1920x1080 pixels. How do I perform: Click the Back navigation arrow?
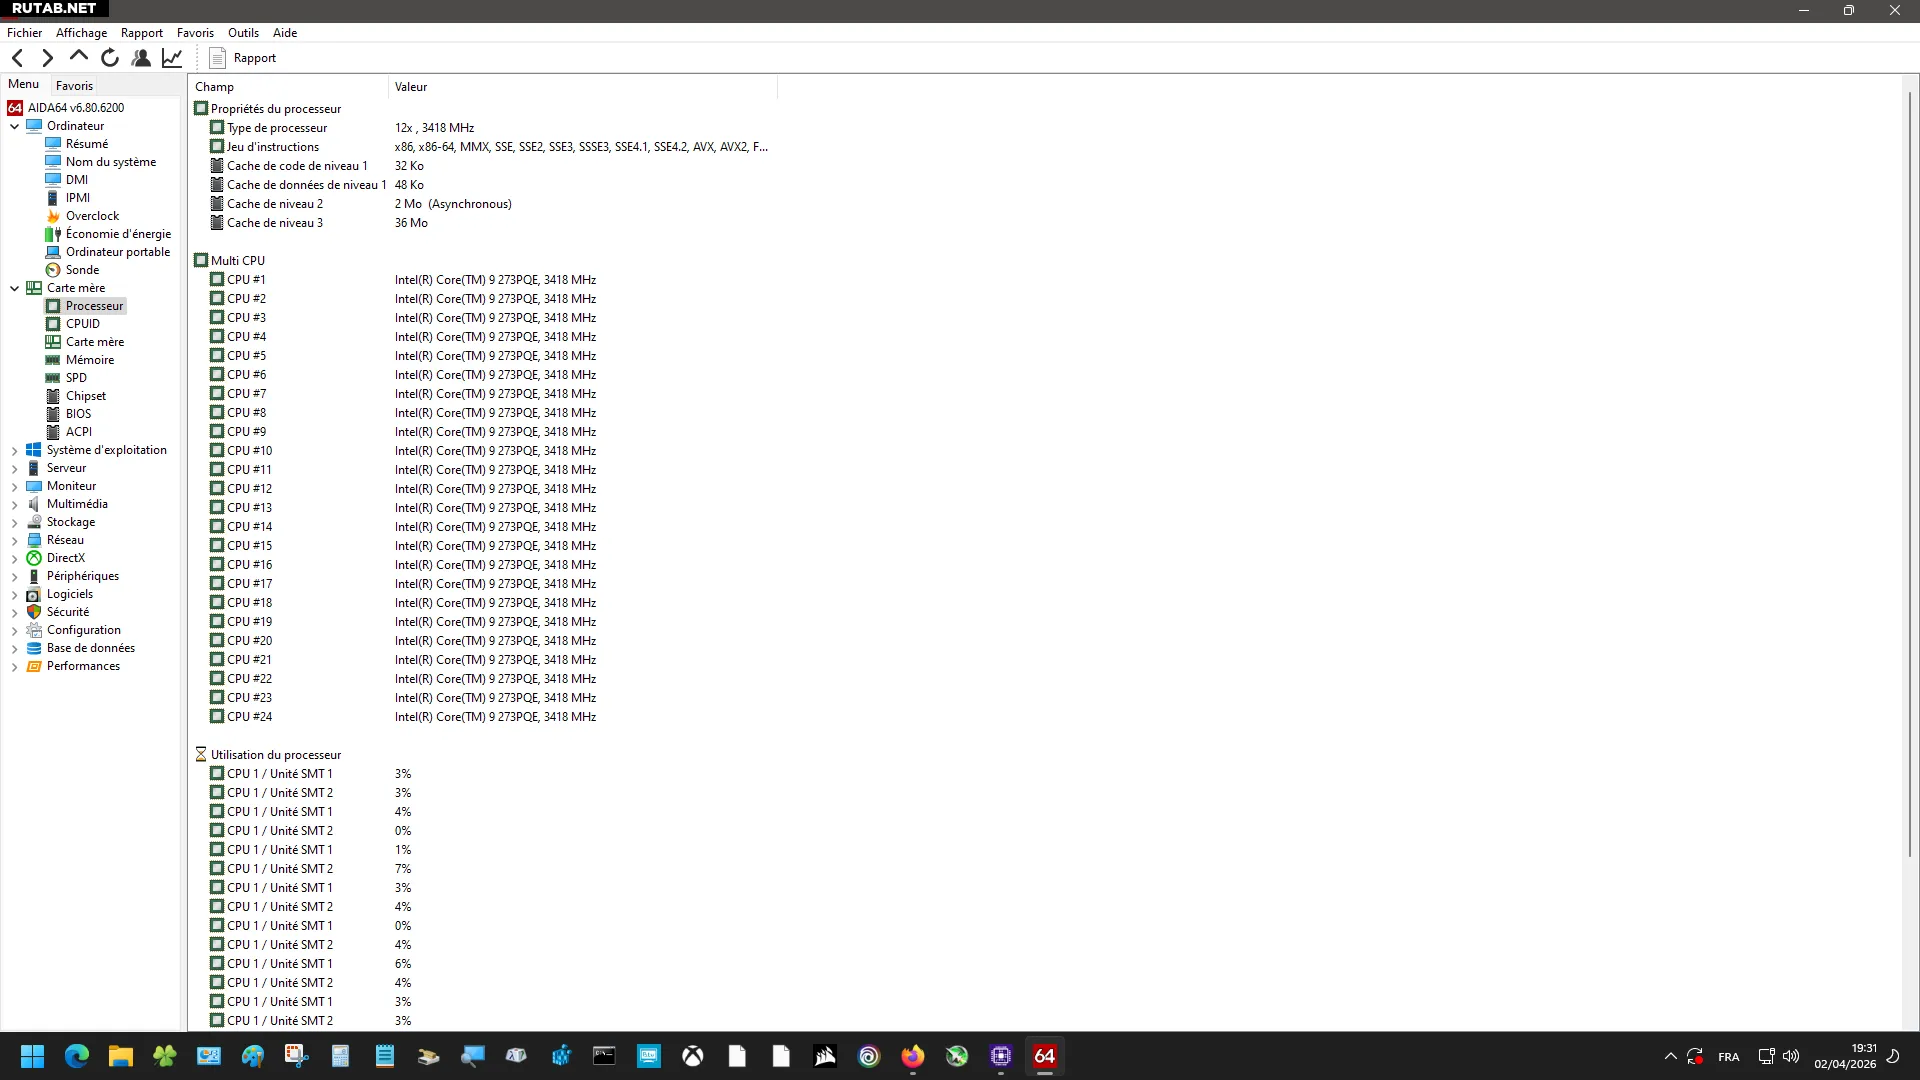[x=17, y=58]
